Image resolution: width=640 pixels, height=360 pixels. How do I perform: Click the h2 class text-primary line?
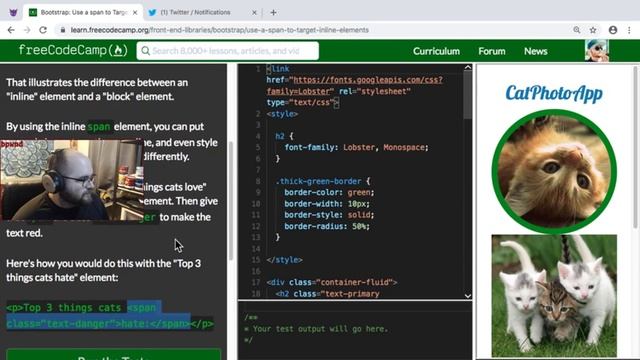[x=327, y=294]
